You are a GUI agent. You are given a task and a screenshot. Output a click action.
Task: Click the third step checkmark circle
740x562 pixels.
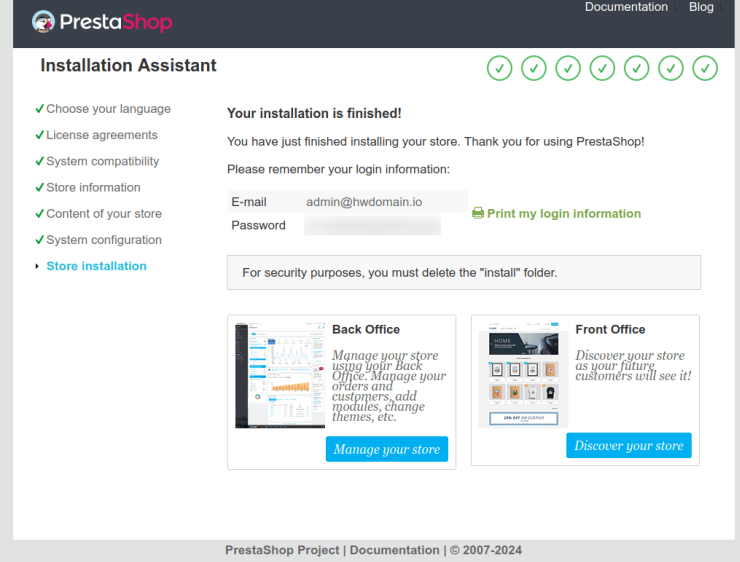point(568,68)
